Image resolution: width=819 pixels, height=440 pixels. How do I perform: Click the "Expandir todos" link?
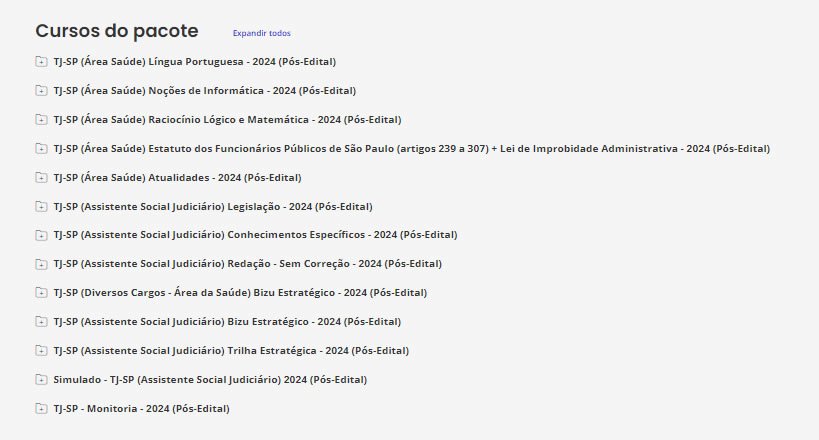click(262, 33)
